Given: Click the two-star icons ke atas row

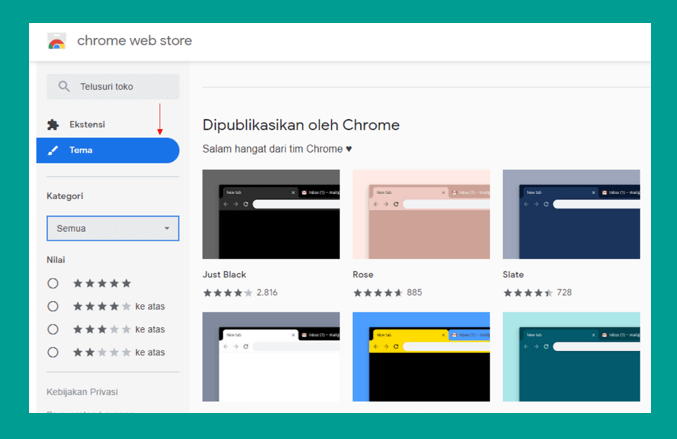Looking at the screenshot, I should tap(102, 352).
